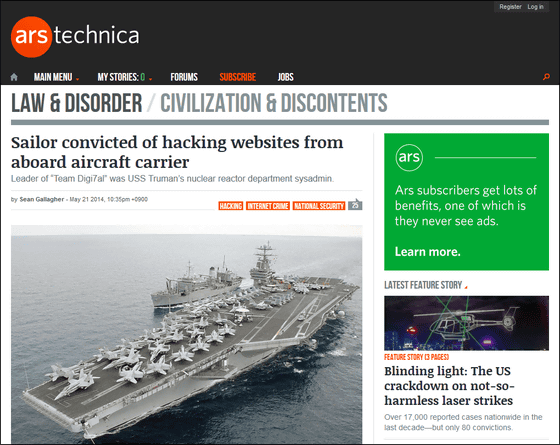
Task: Select the Internet Crime tag
Action: coord(268,206)
